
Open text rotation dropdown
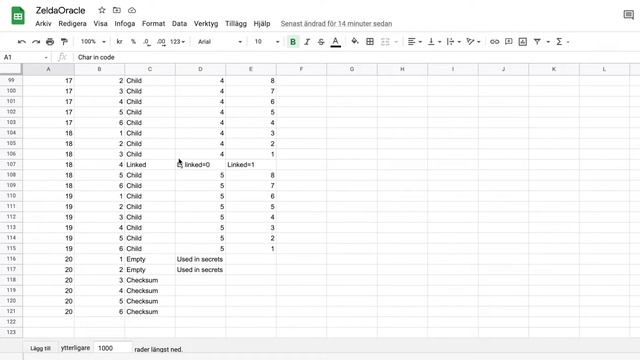(473, 42)
